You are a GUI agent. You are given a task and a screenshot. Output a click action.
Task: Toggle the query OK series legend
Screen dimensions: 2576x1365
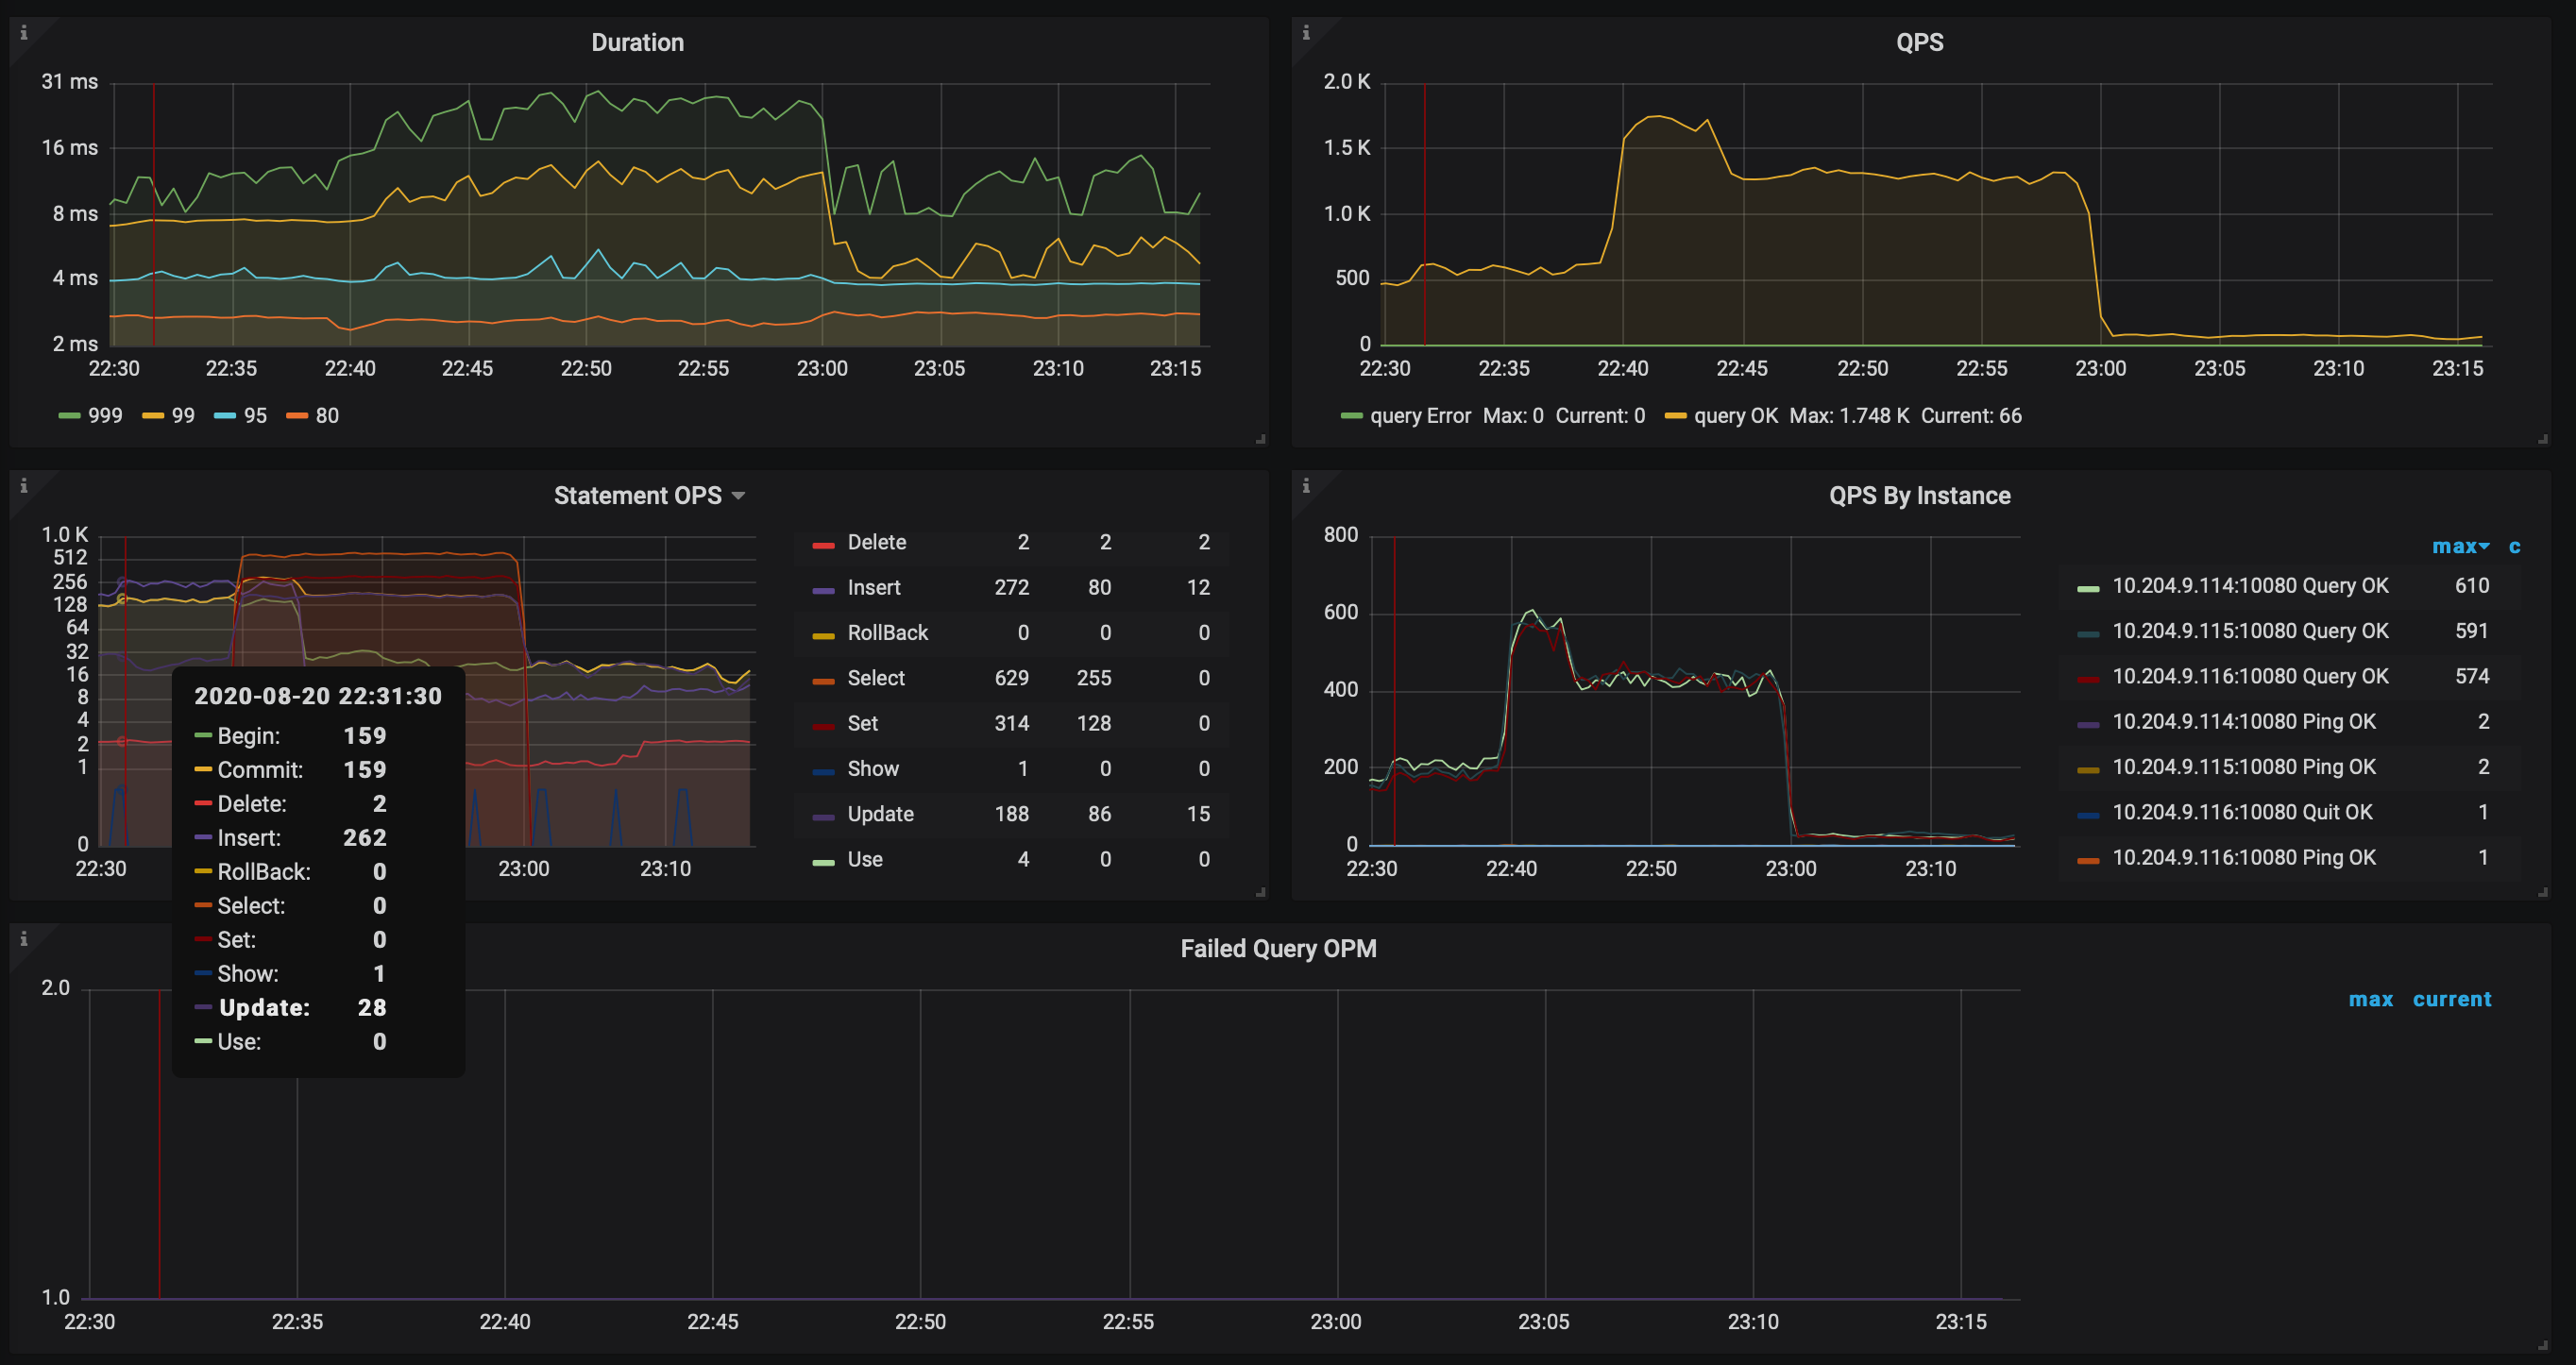pyautogui.click(x=1735, y=416)
